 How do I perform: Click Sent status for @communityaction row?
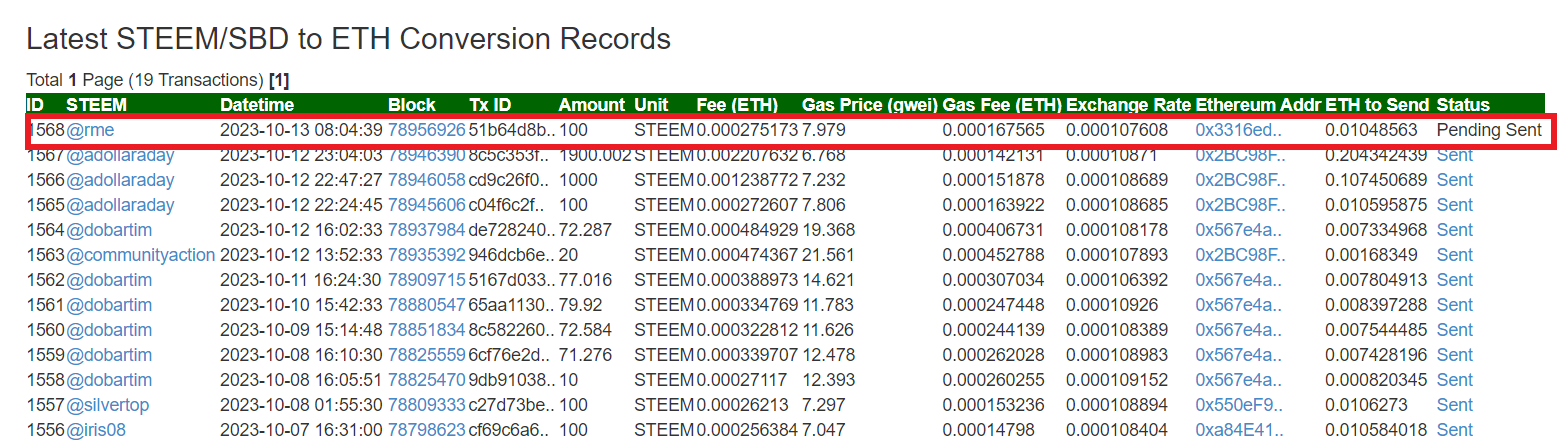click(x=1454, y=255)
